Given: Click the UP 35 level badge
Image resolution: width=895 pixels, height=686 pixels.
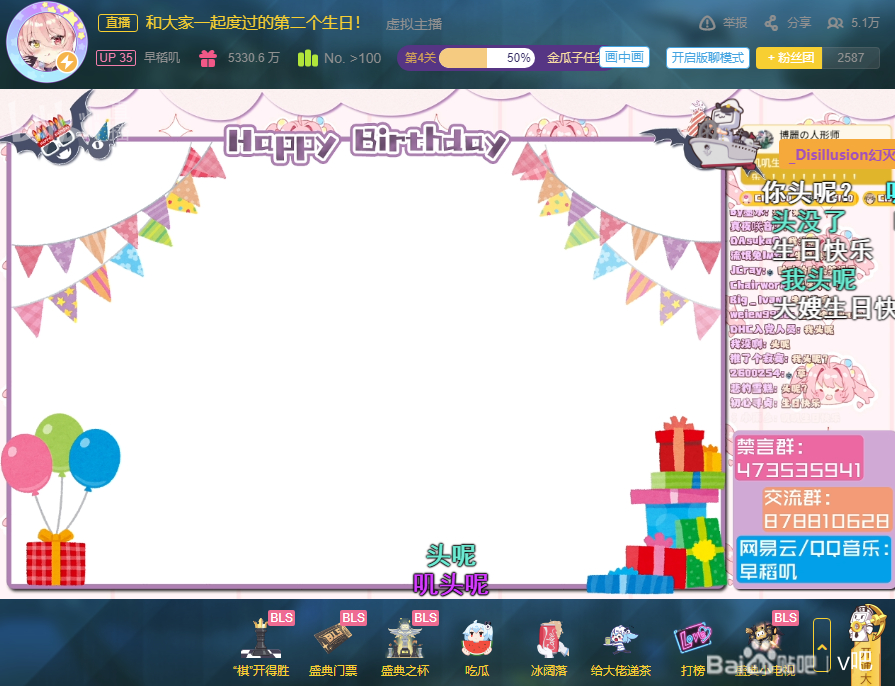Looking at the screenshot, I should click(x=116, y=58).
